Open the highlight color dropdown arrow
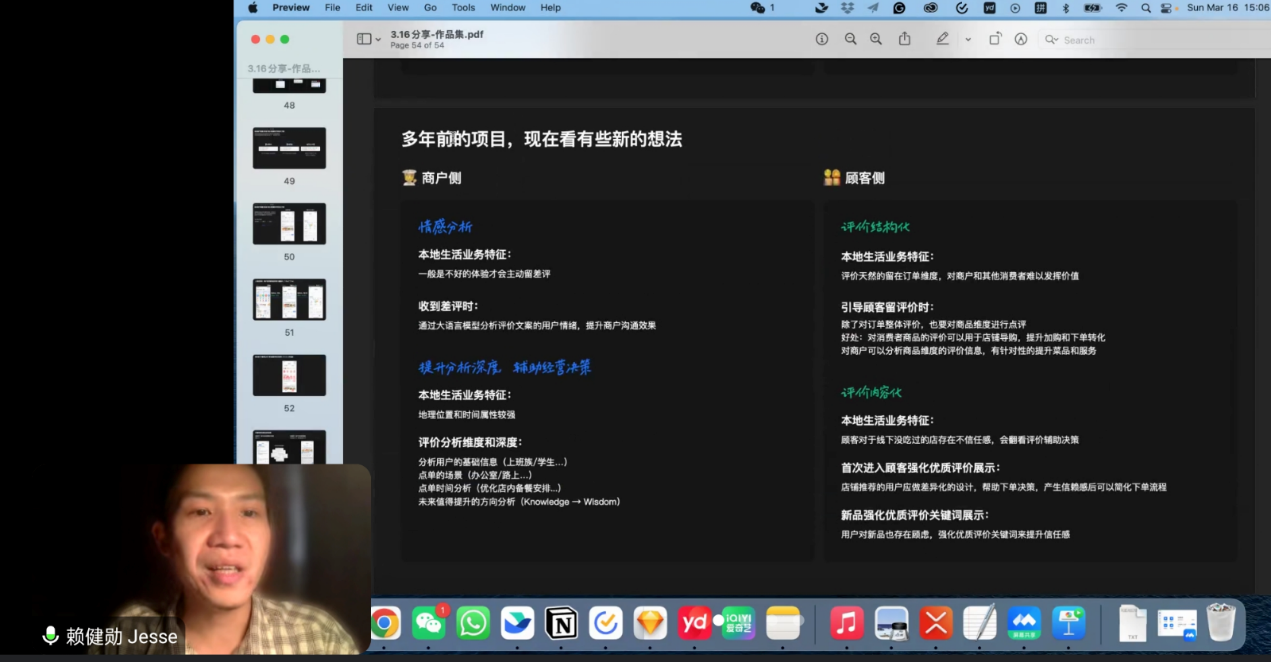This screenshot has width=1271, height=662. point(967,39)
